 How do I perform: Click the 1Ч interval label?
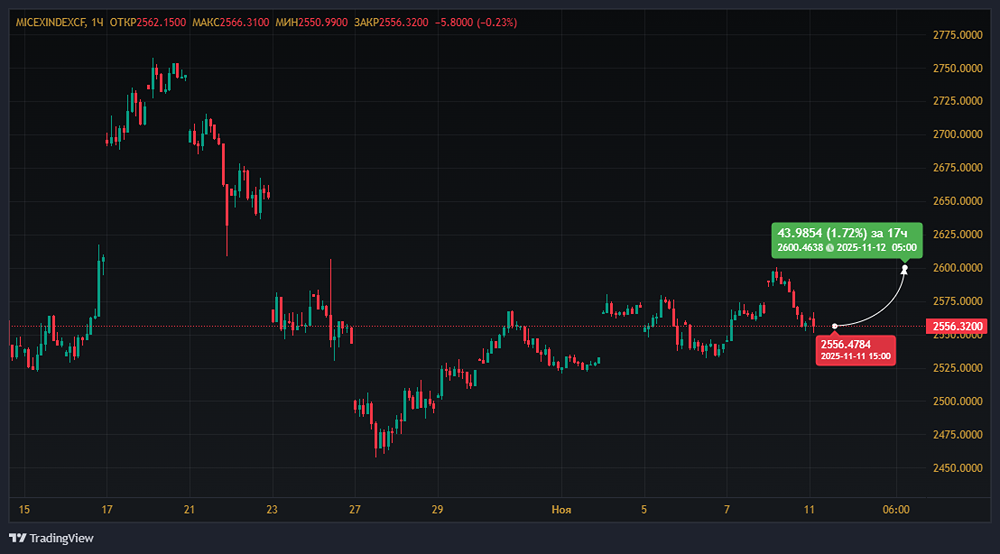tap(97, 22)
